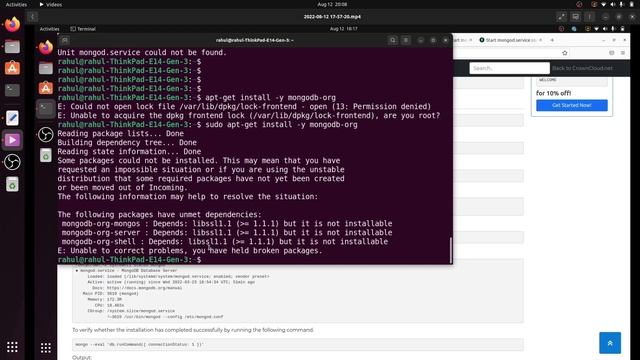Click the battery icon in the top bar
The width and height of the screenshot is (640, 360).
(x=631, y=4)
